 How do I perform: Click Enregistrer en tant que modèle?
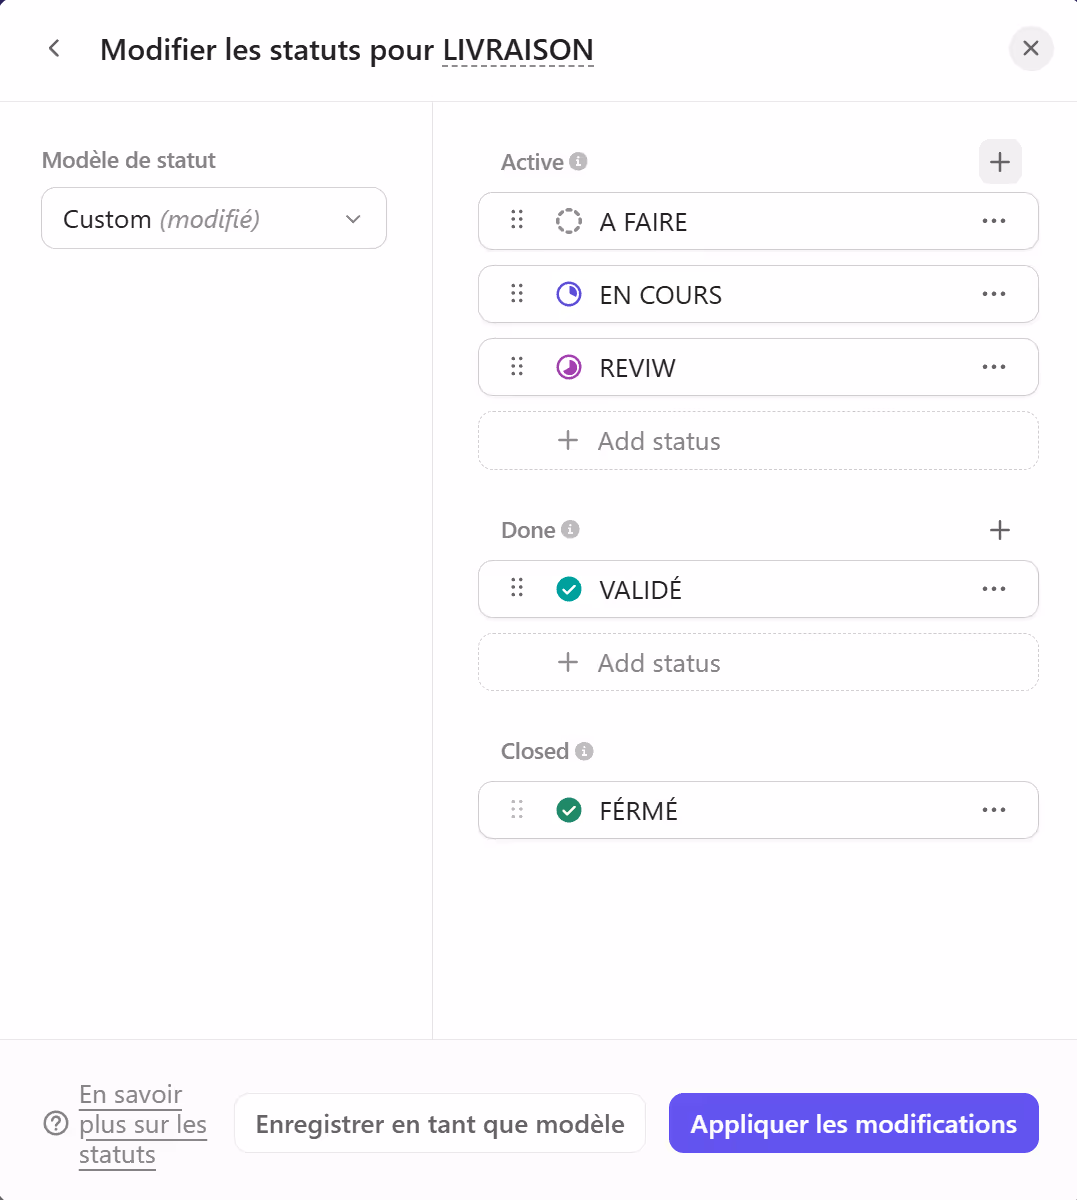coord(439,1123)
